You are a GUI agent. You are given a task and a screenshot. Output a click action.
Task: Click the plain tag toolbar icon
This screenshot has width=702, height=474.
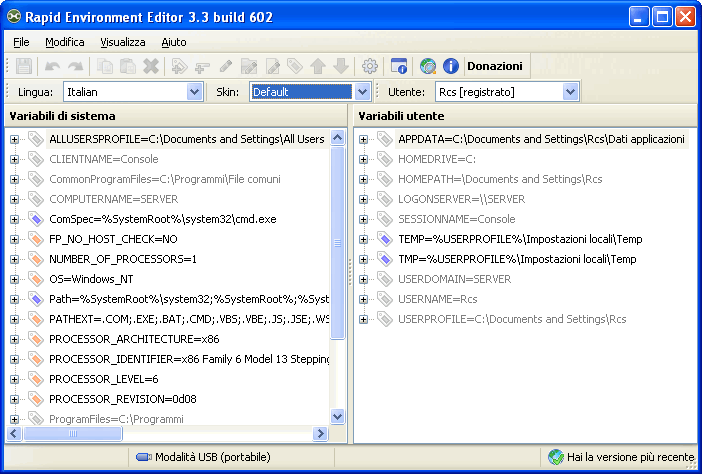point(295,66)
